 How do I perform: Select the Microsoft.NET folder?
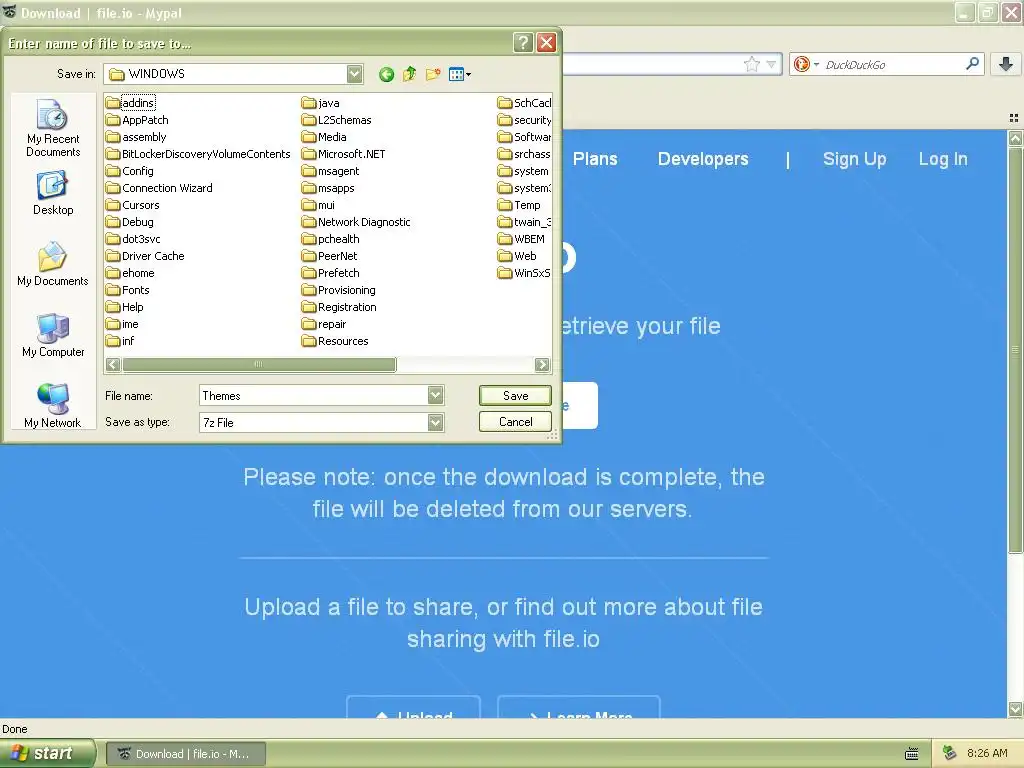pos(344,153)
